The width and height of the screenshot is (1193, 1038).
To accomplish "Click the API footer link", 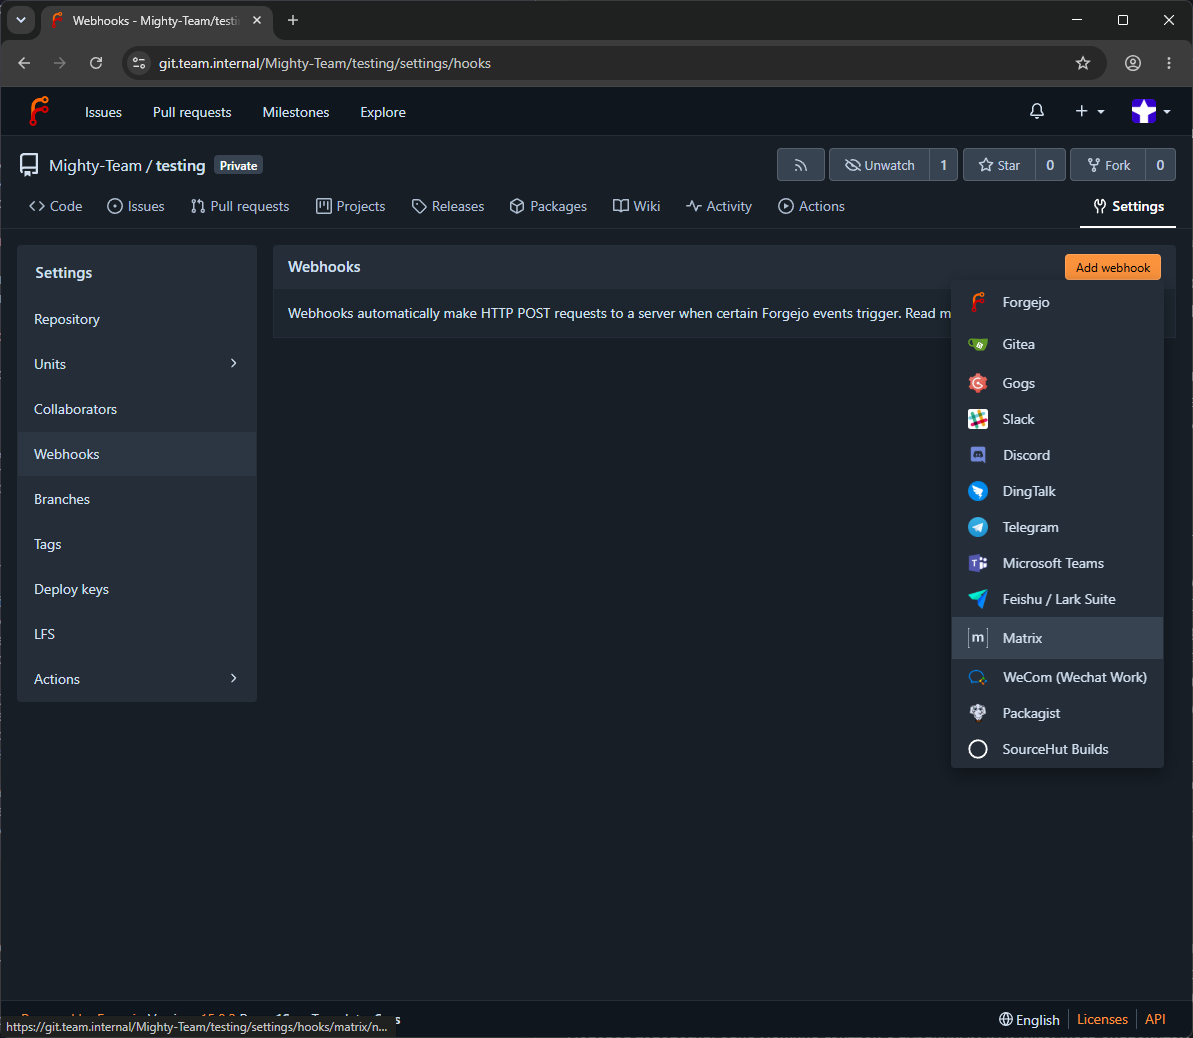I will coord(1155,1019).
